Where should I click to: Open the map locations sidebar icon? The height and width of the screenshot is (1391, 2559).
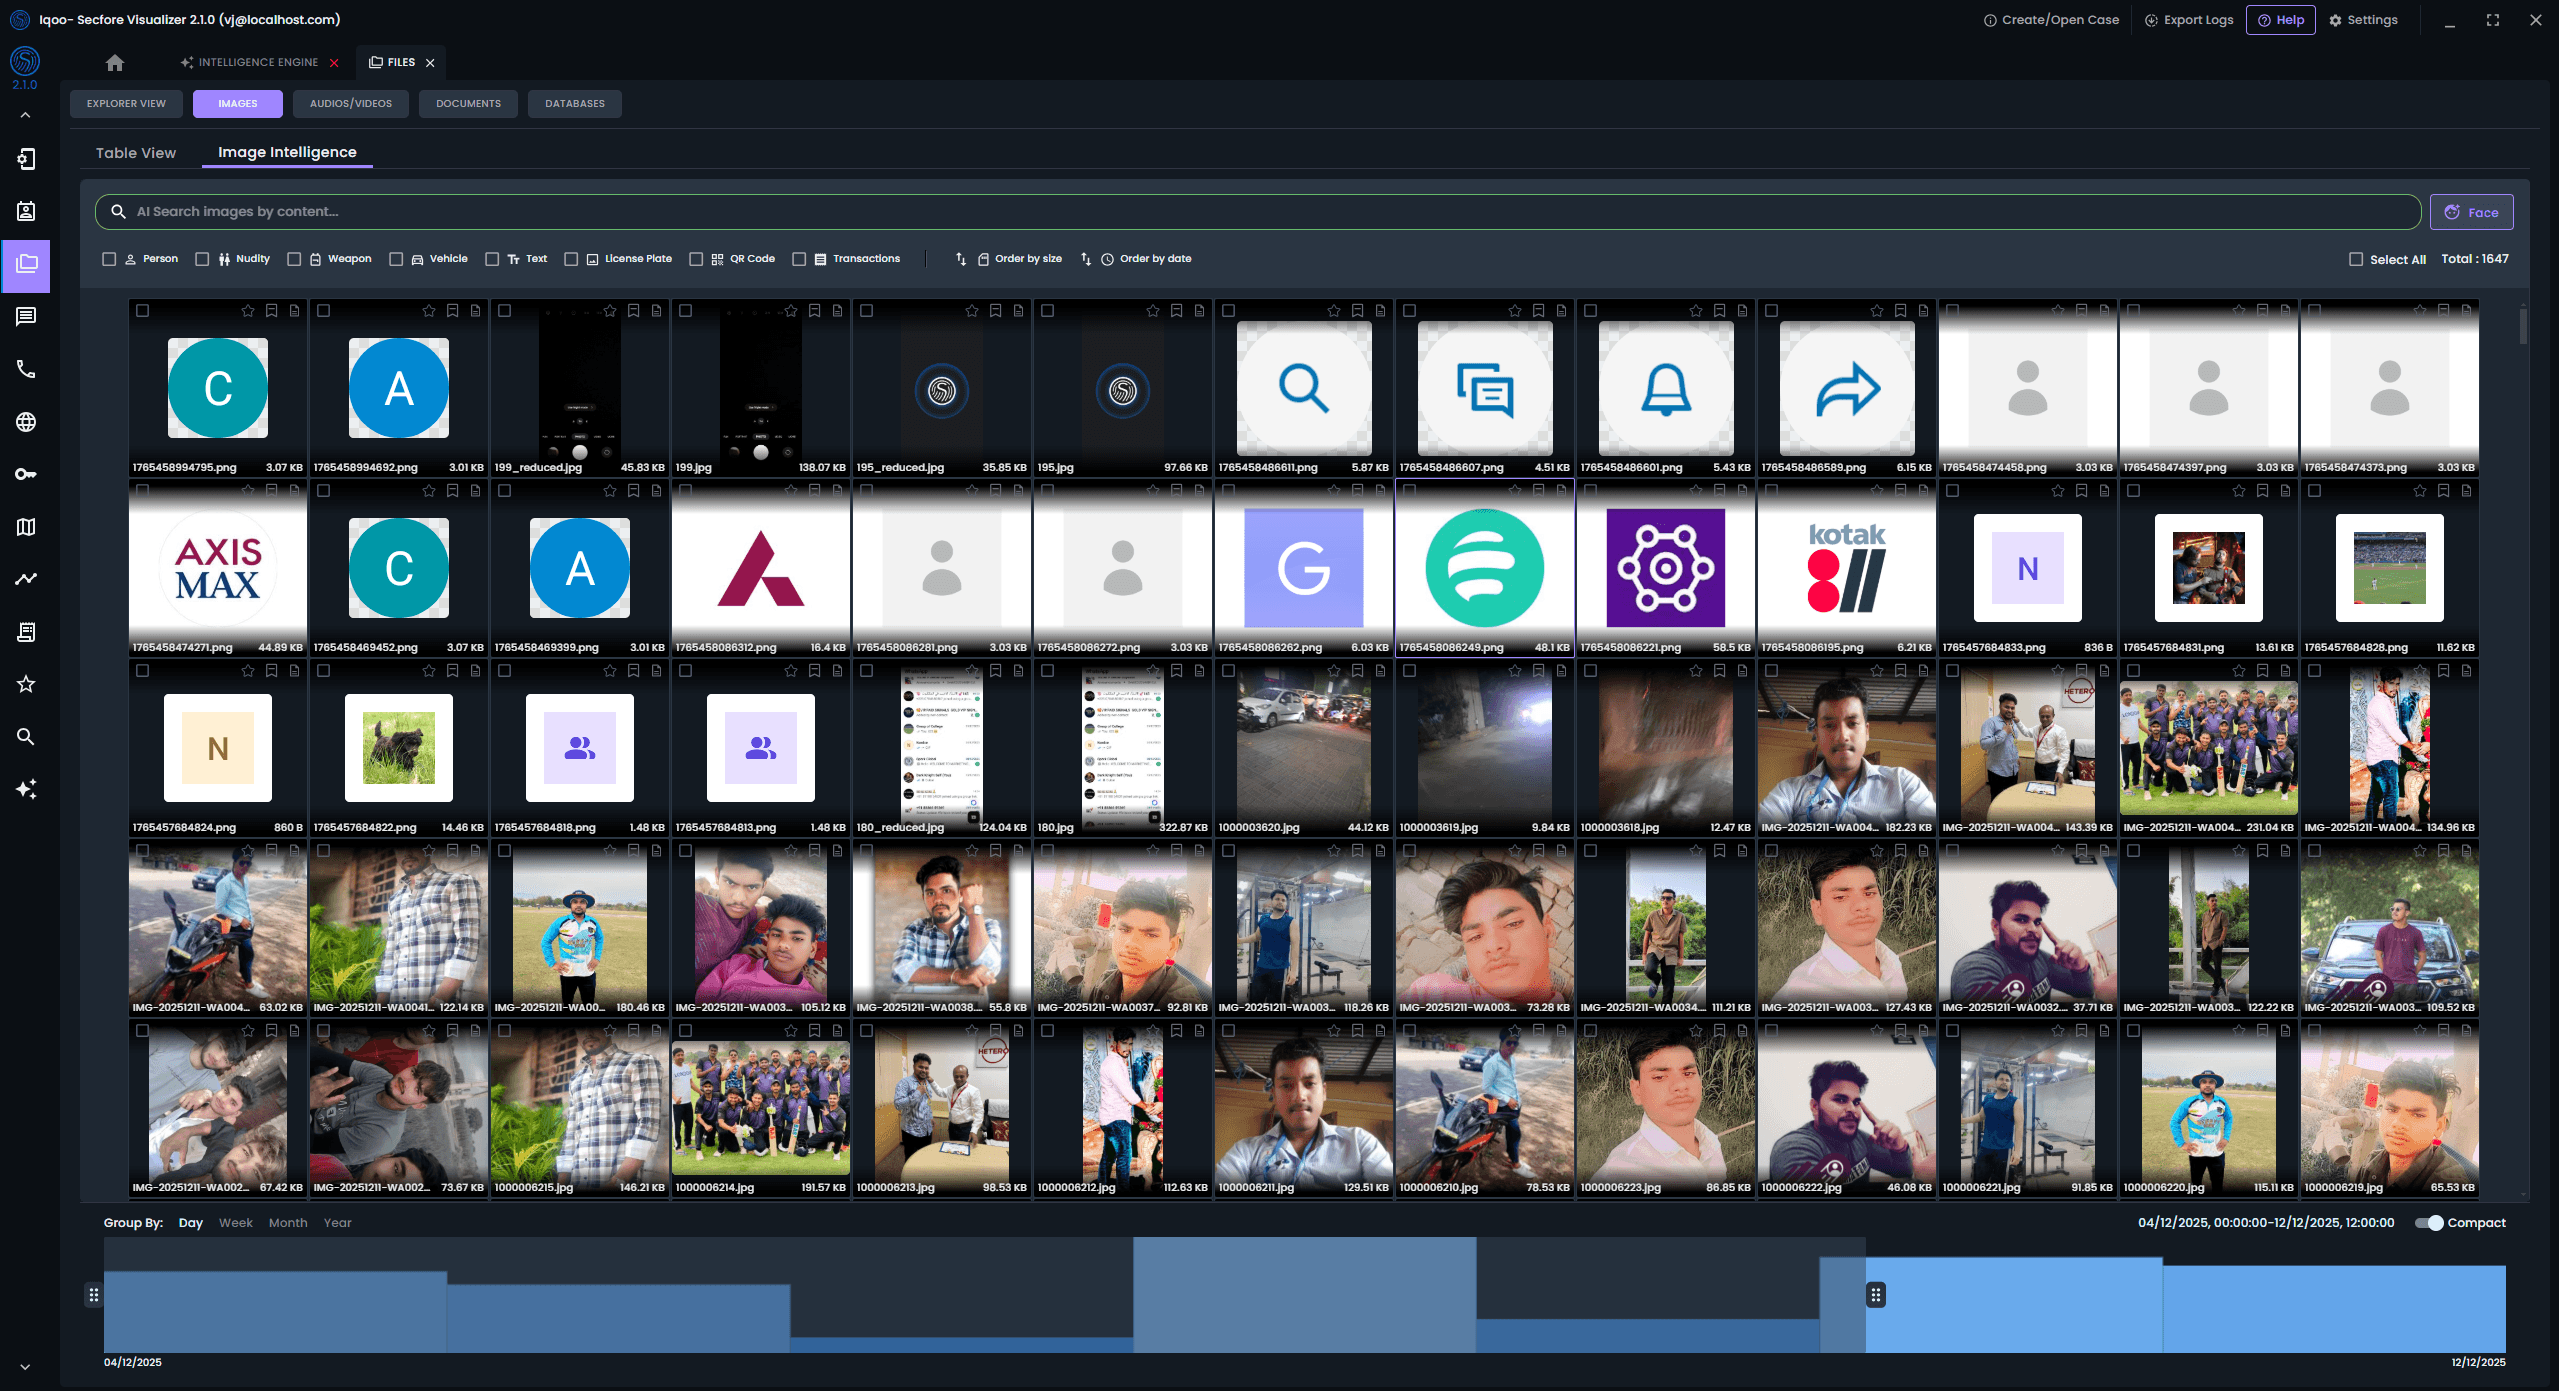(26, 527)
